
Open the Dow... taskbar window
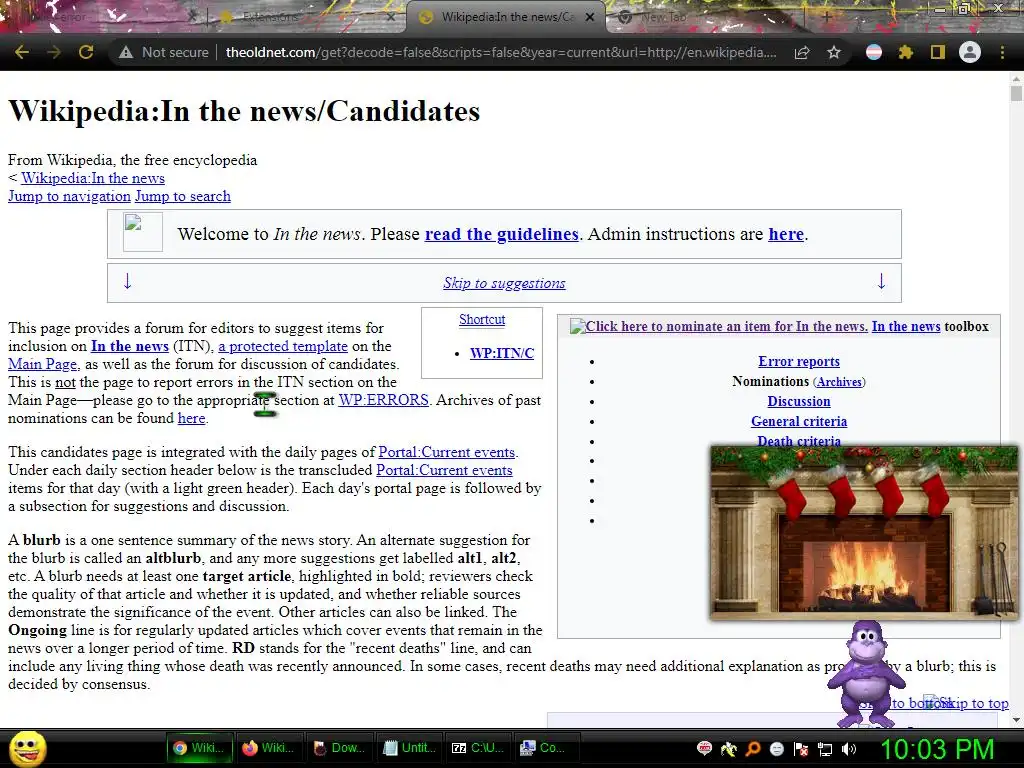point(338,748)
